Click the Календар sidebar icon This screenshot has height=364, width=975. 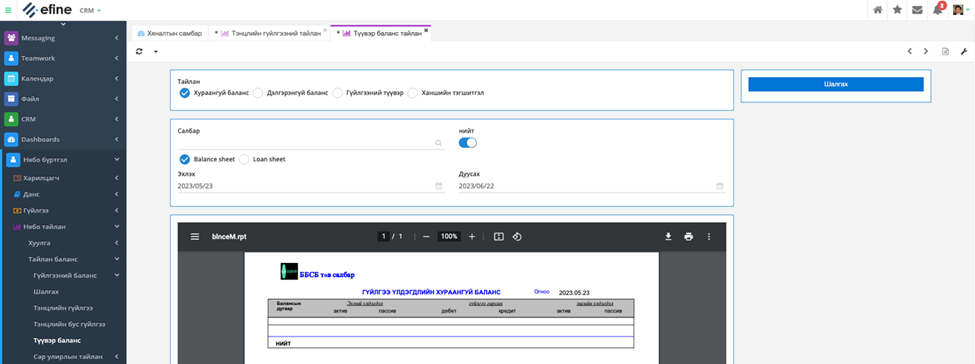pyautogui.click(x=11, y=78)
